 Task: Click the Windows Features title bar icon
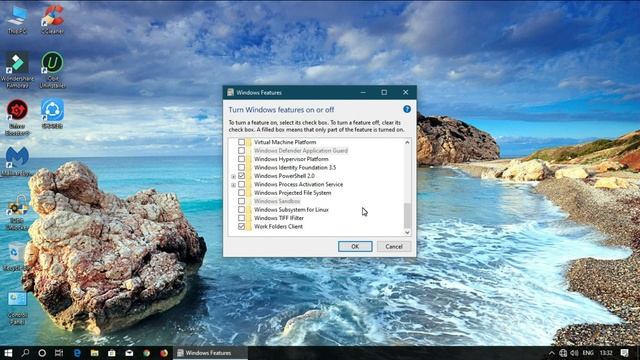point(231,92)
